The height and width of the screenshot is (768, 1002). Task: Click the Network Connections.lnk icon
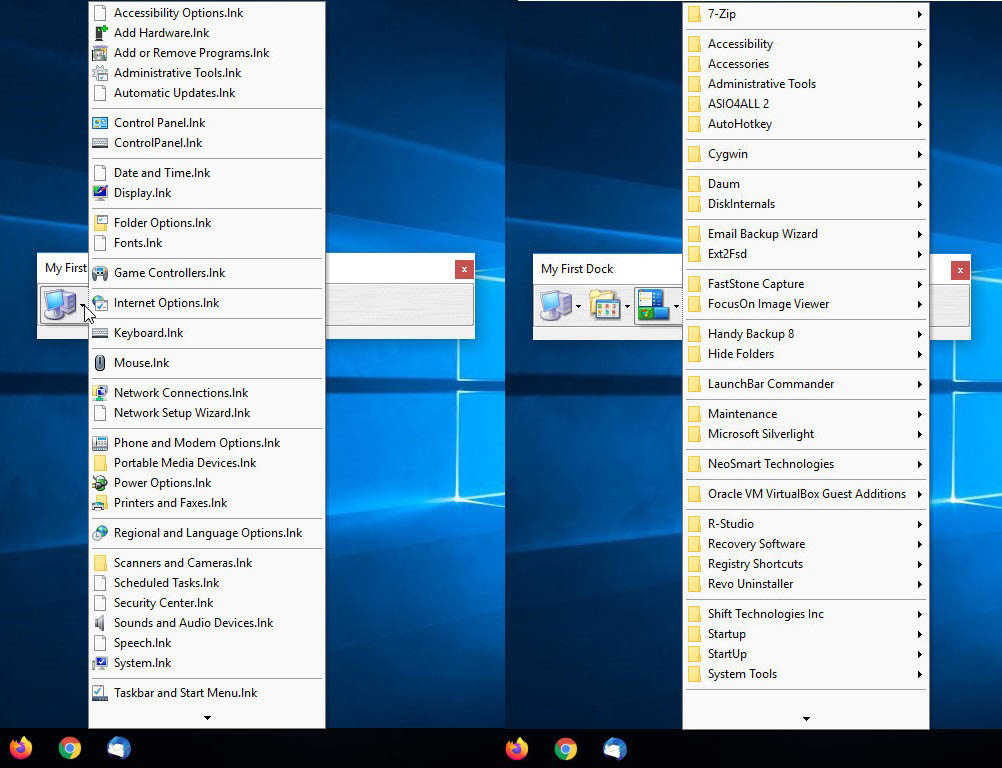point(100,392)
